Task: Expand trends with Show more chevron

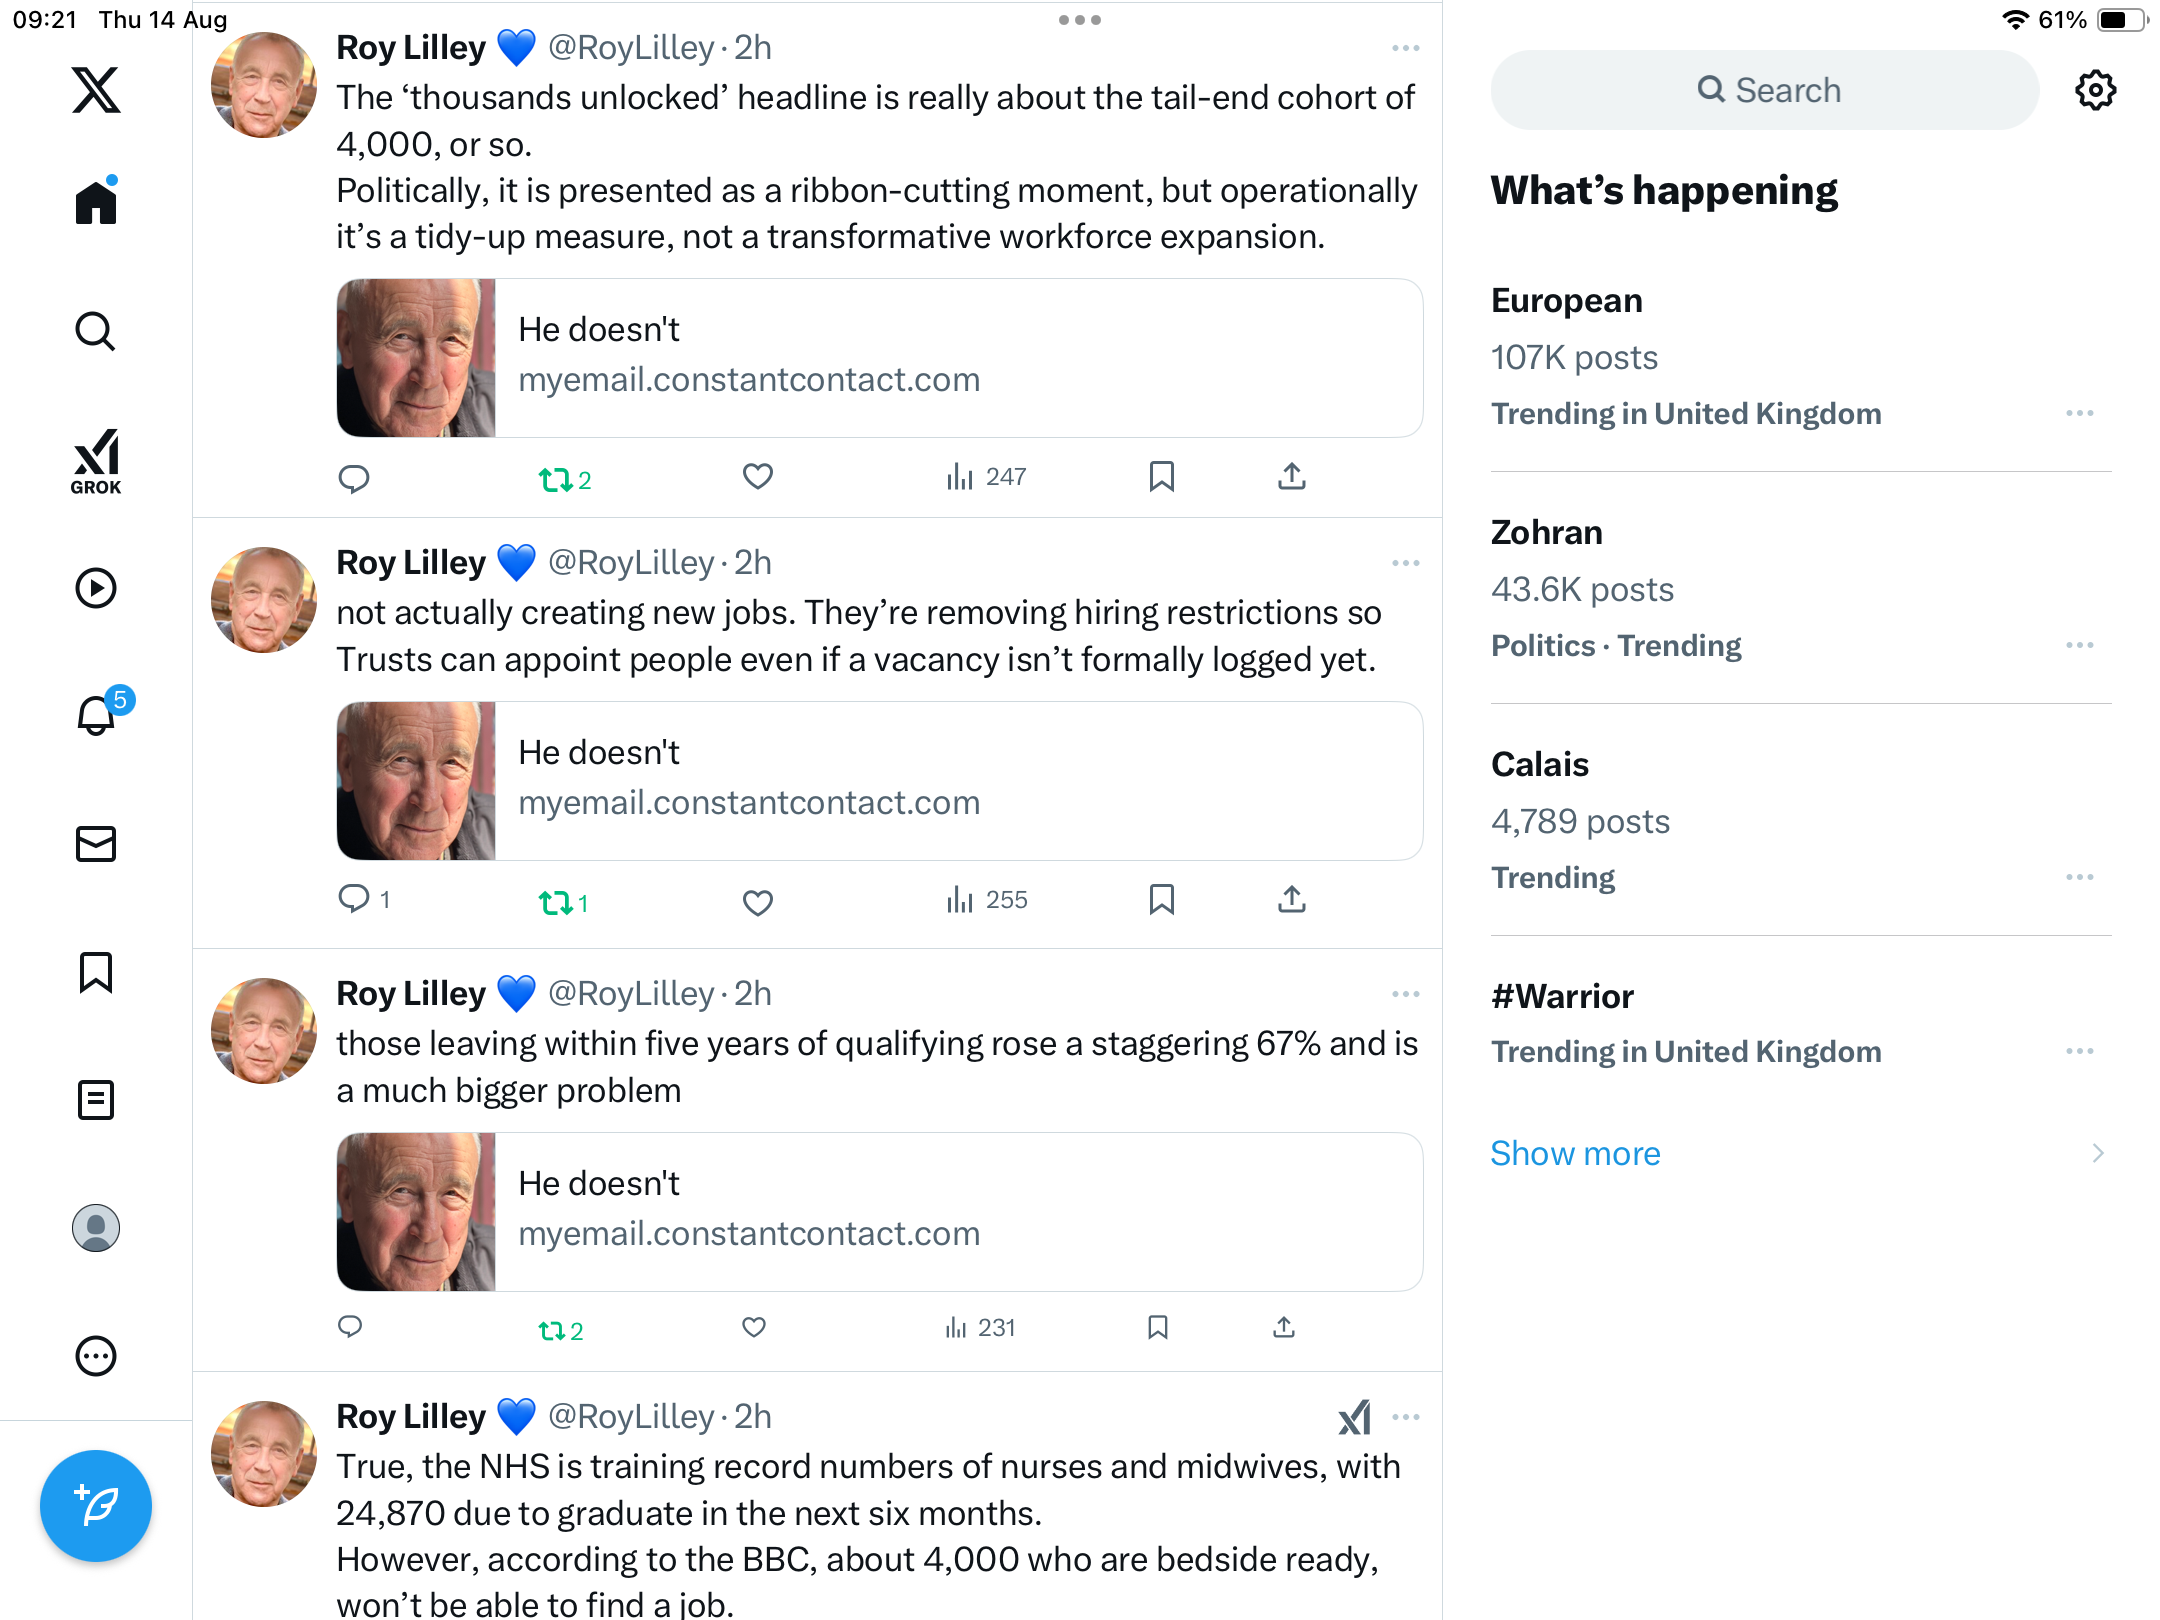Action: [2098, 1153]
